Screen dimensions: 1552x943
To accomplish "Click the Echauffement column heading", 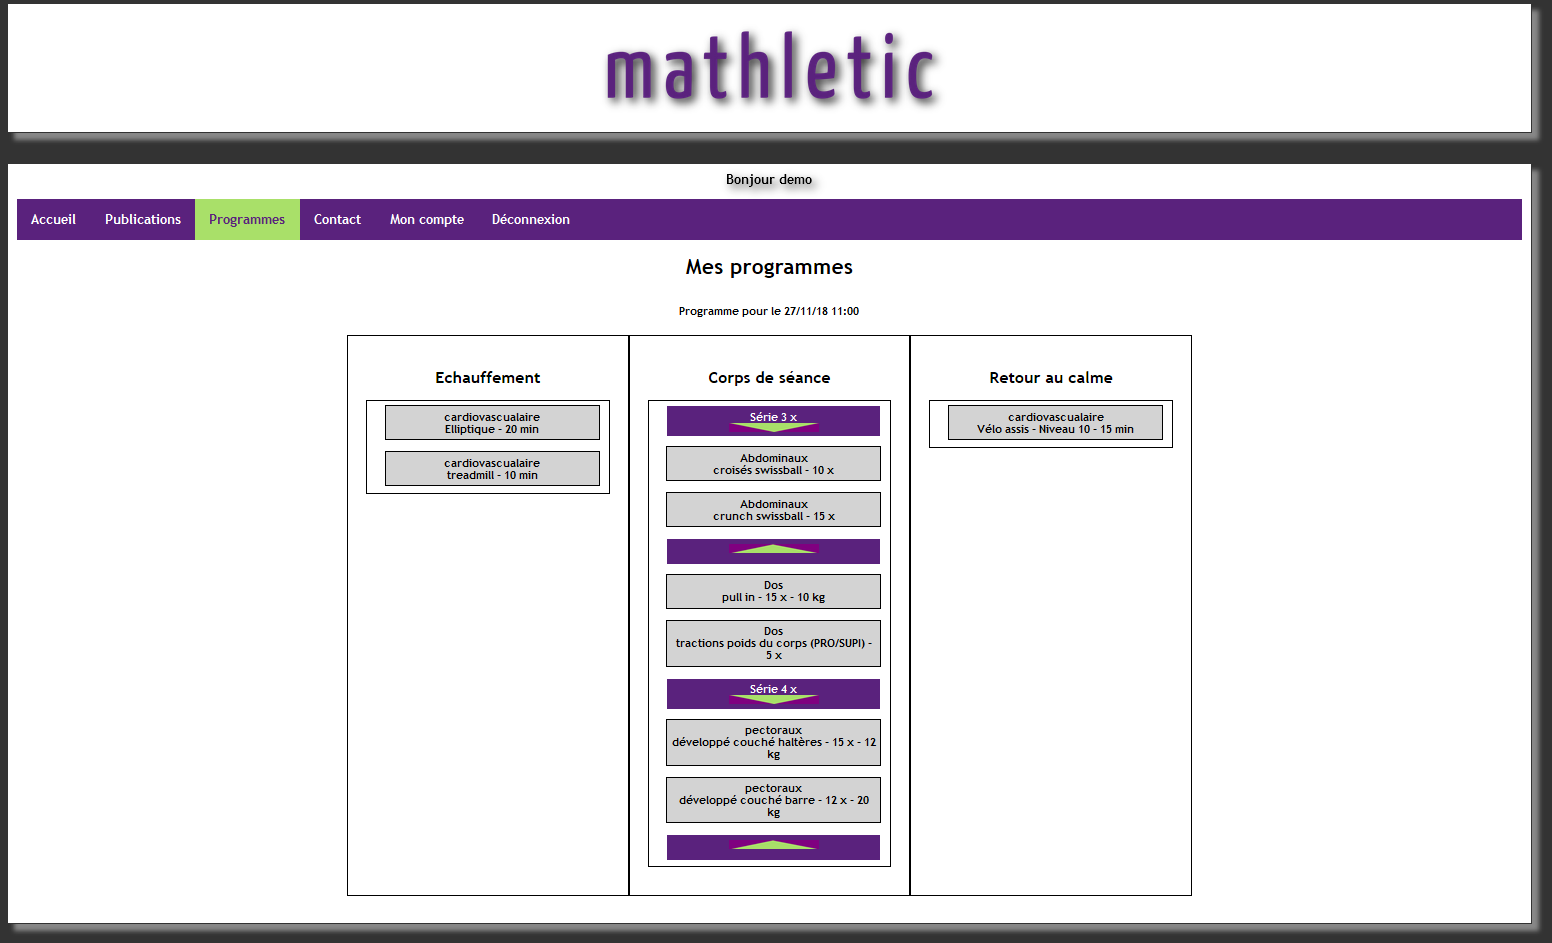I will click(487, 378).
